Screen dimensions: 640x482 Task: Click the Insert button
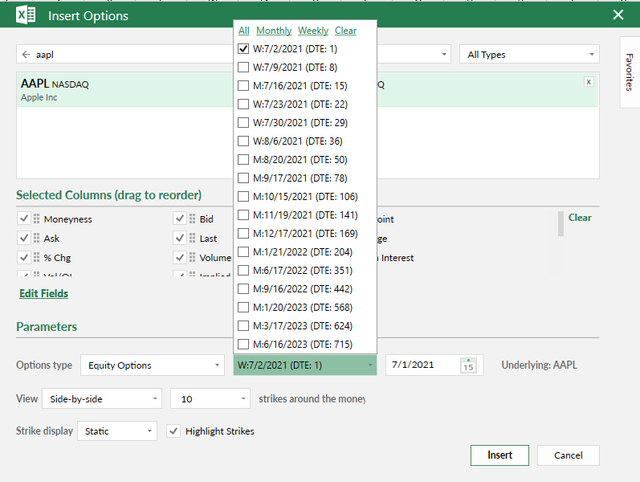pyautogui.click(x=500, y=455)
